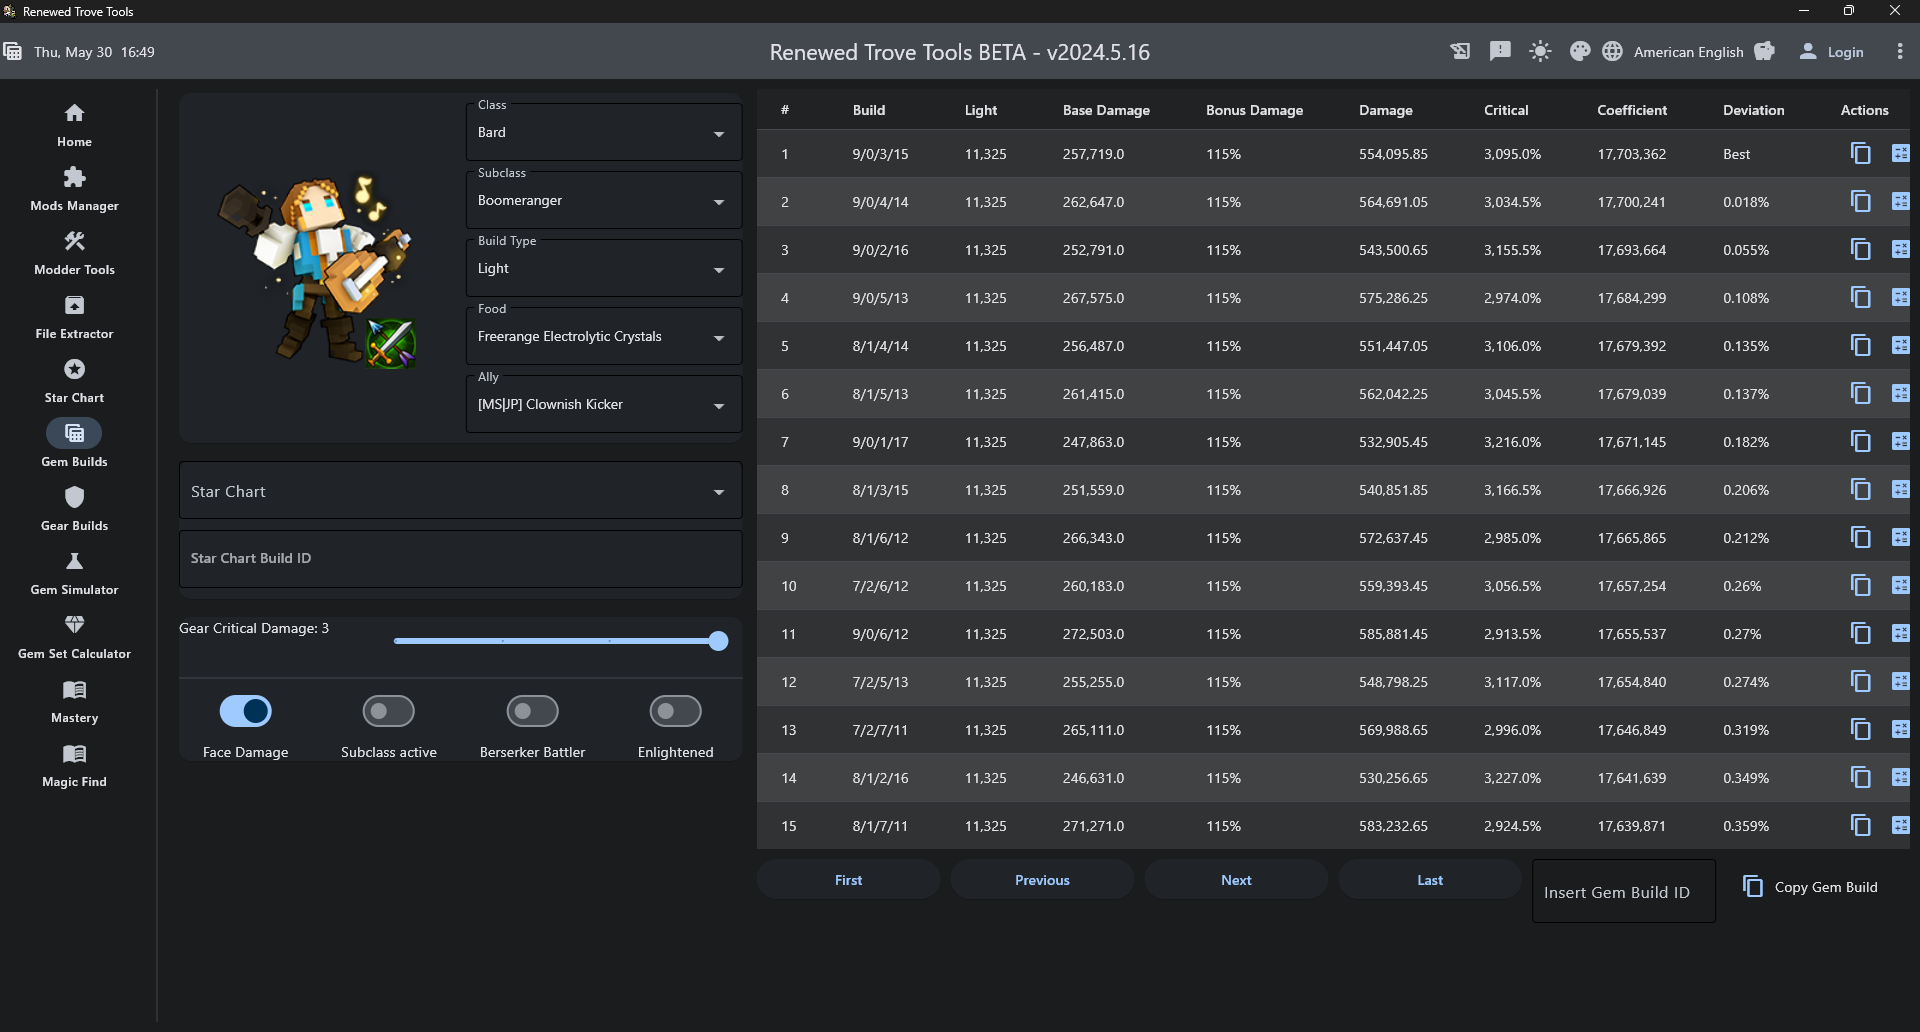Click the Next page button
This screenshot has width=1920, height=1032.
point(1236,880)
